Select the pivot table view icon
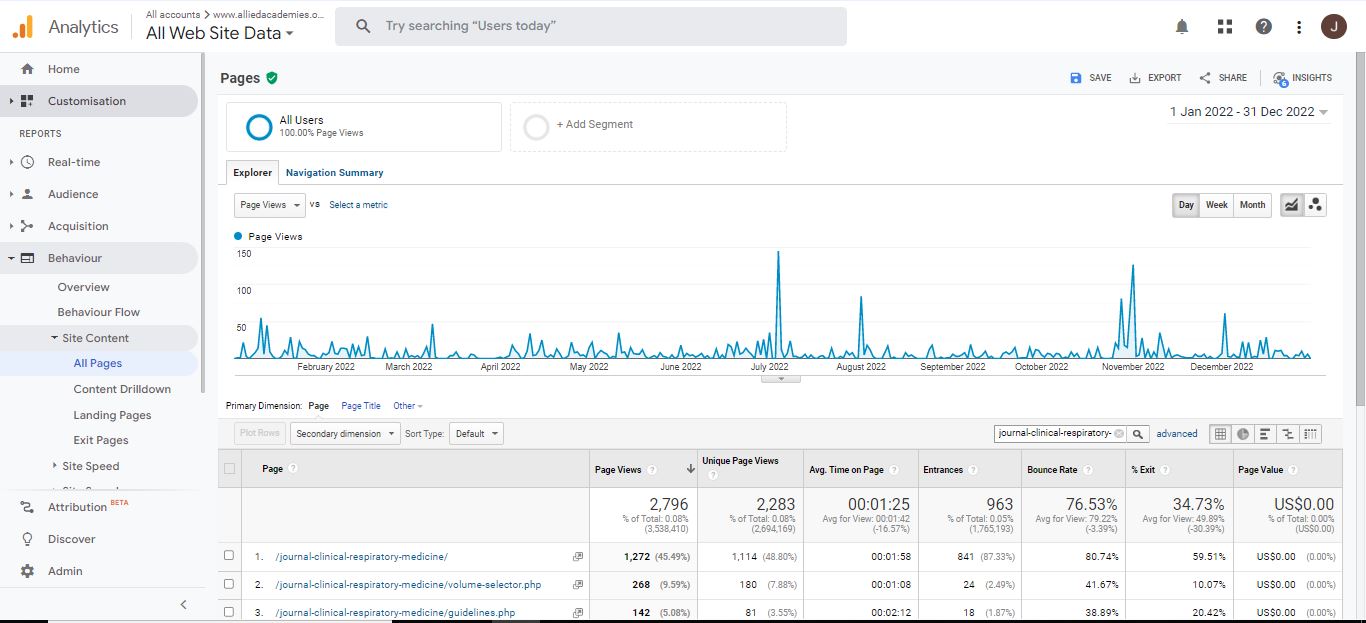The image size is (1366, 623). click(1311, 434)
